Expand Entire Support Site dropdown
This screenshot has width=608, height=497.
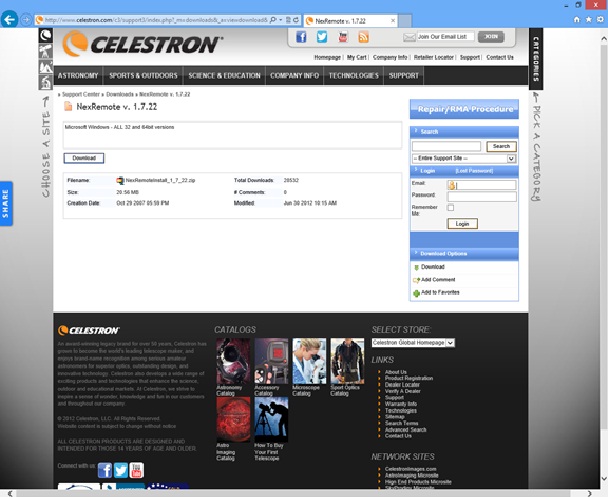point(464,159)
